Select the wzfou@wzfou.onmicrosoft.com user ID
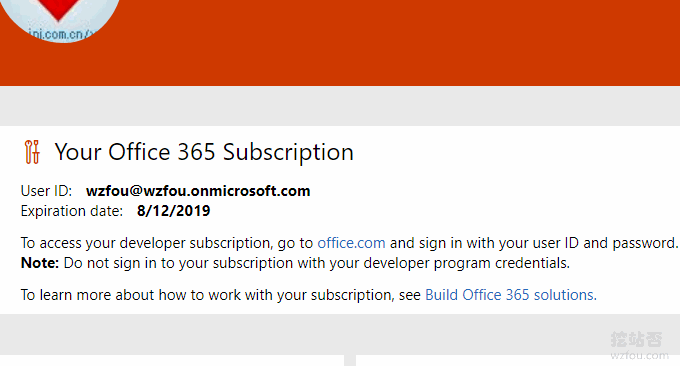This screenshot has width=680, height=366. point(198,191)
